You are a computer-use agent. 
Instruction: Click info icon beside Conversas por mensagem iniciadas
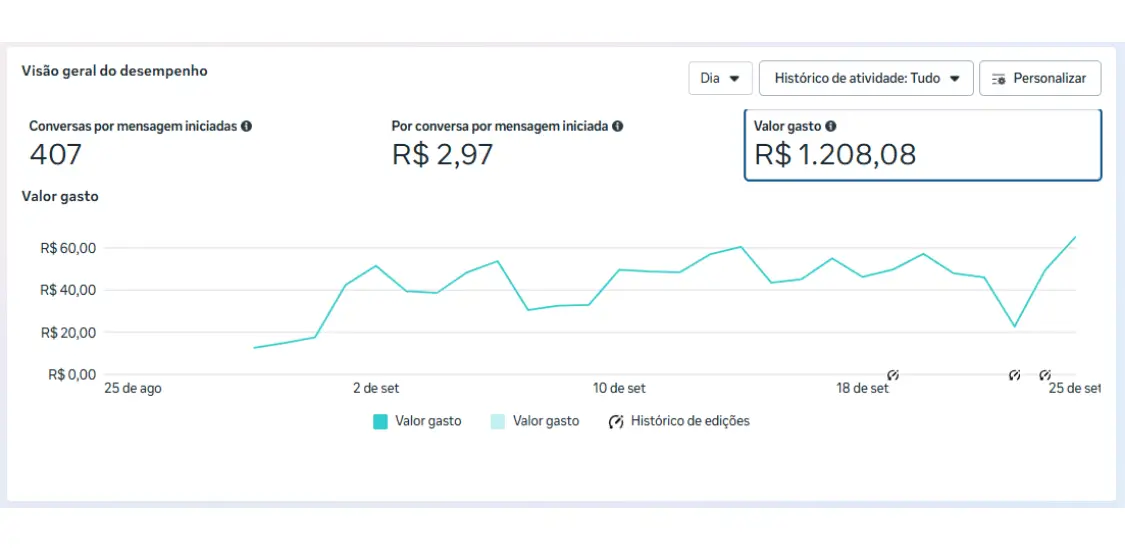[246, 127]
